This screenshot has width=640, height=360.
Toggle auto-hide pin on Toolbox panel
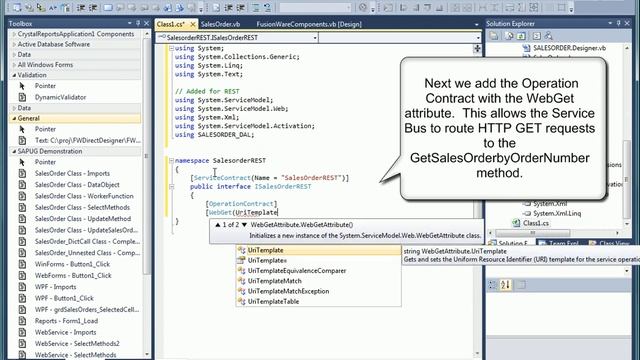(x=138, y=24)
